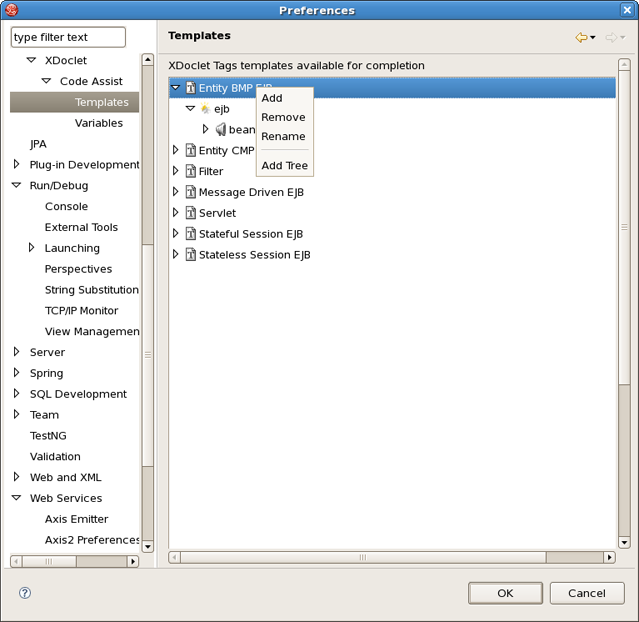The width and height of the screenshot is (639, 622).
Task: Click the Servlet template icon
Action: 190,213
